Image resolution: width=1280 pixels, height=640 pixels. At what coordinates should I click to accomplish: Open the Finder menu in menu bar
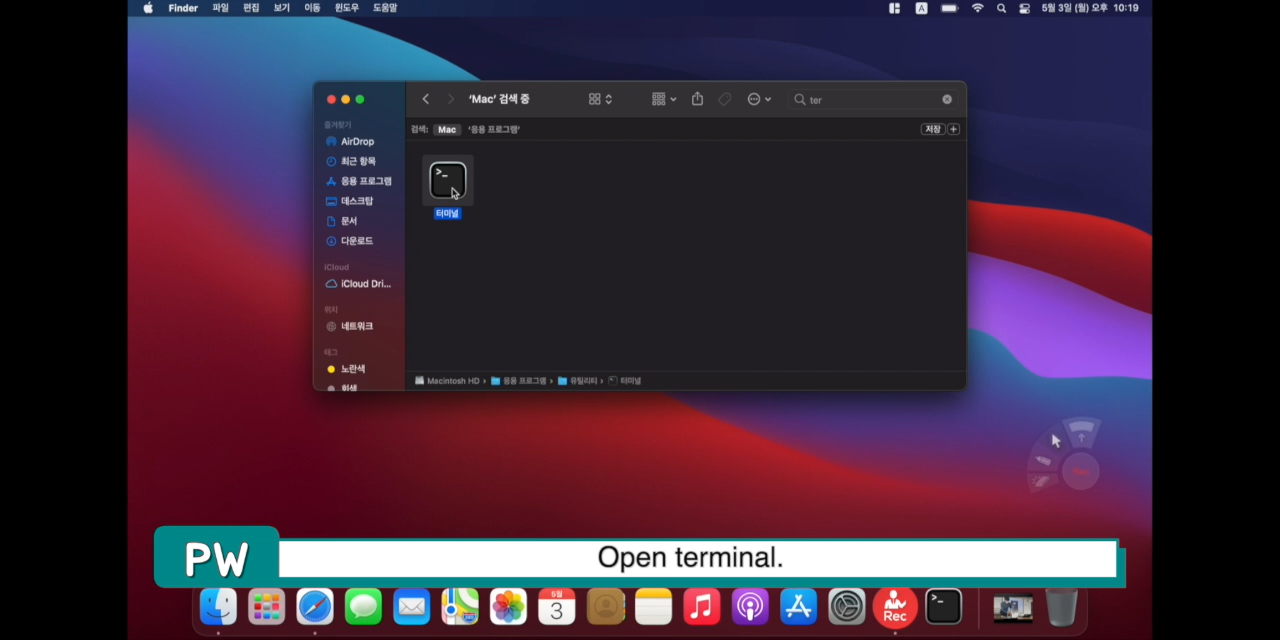click(183, 8)
